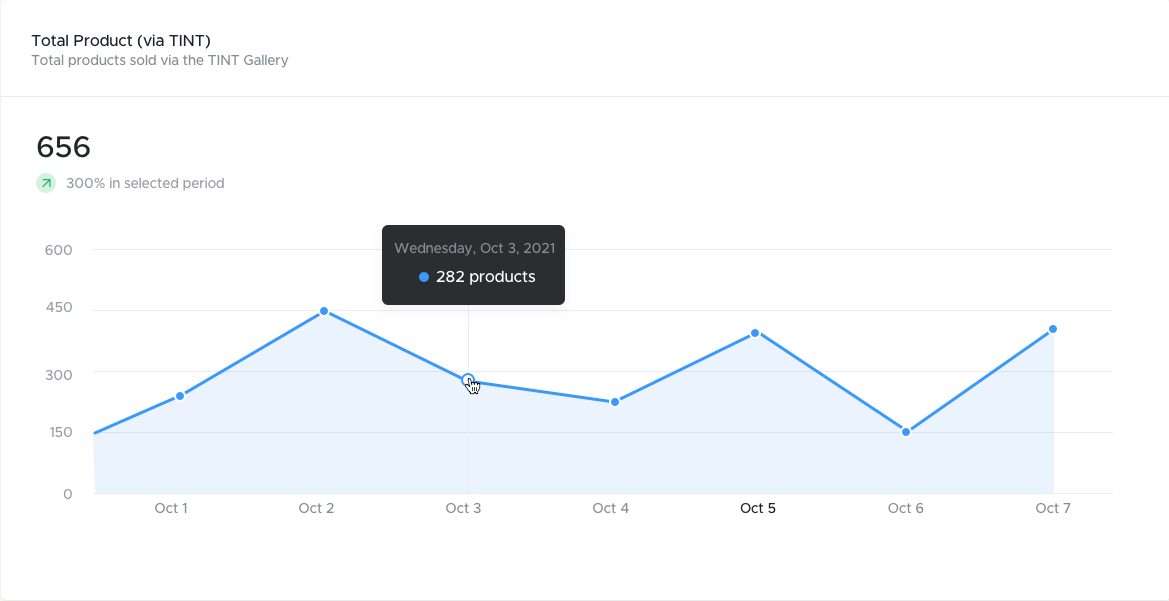
Task: Select the Oct 2 peak data point
Action: (324, 311)
